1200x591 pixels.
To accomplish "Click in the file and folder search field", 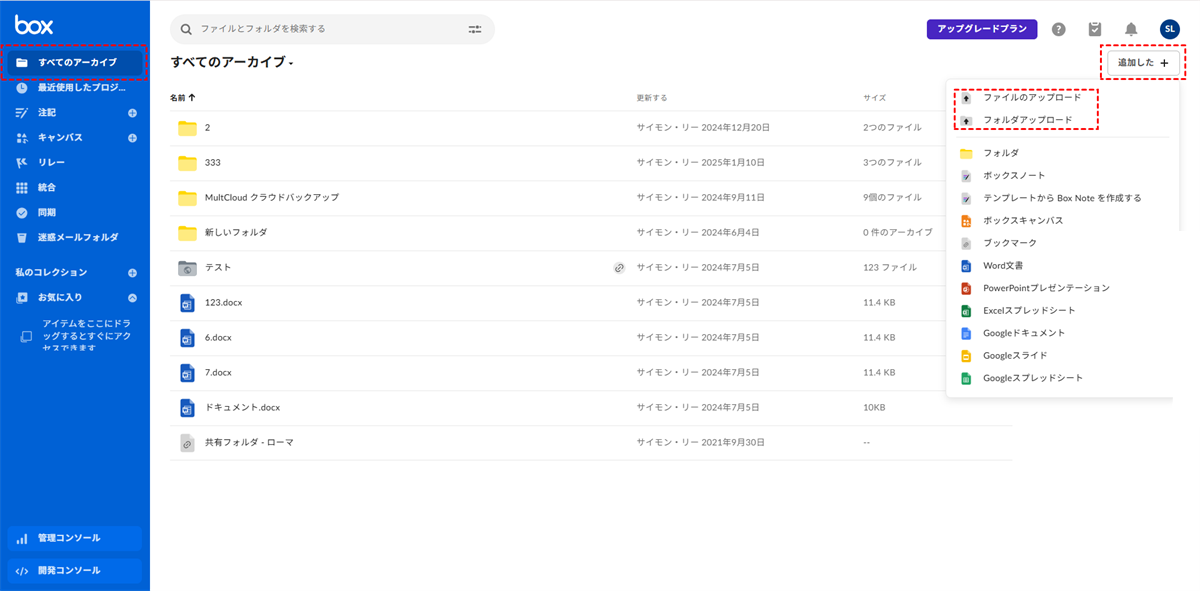I will click(x=320, y=29).
